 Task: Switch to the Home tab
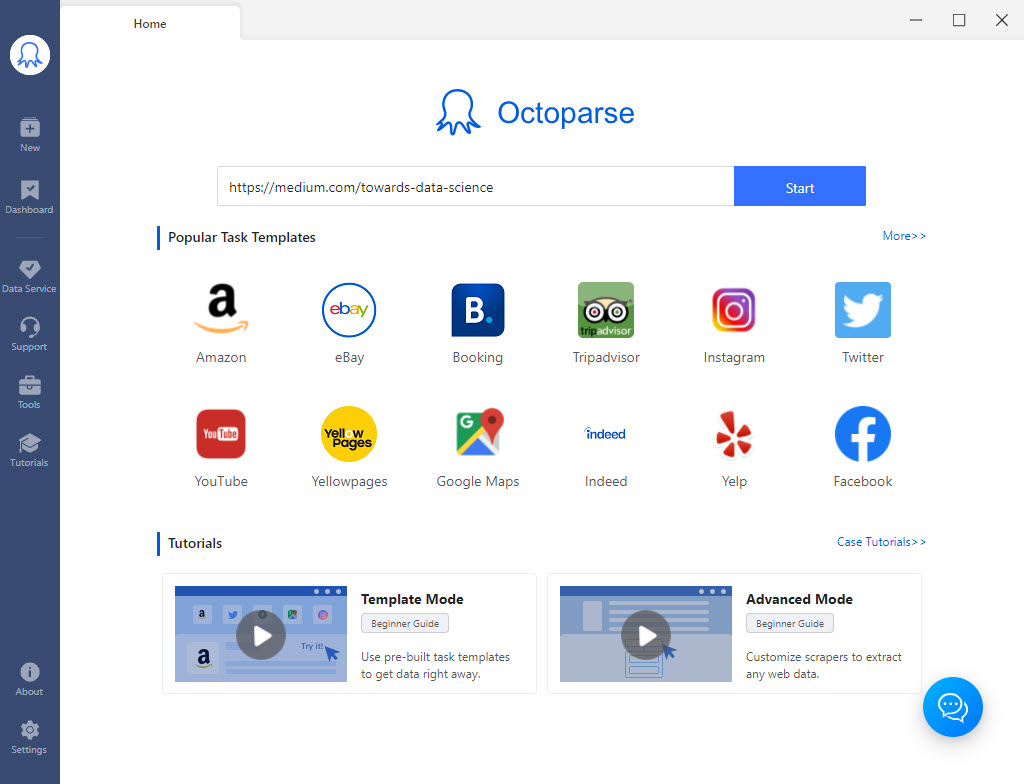(150, 23)
